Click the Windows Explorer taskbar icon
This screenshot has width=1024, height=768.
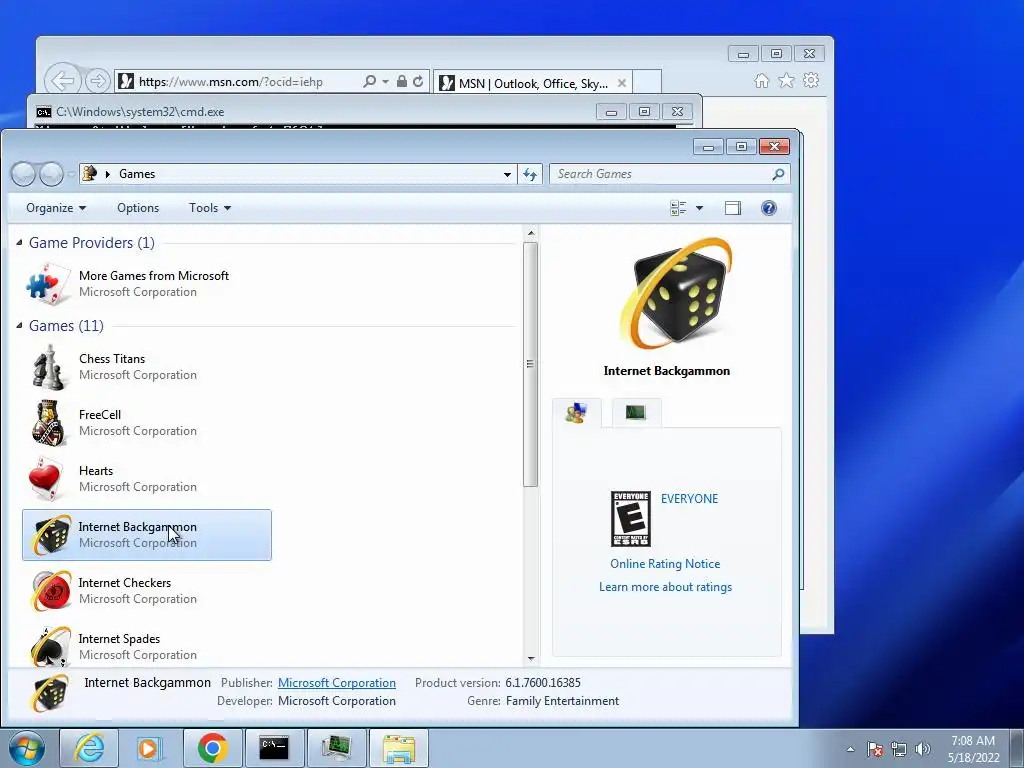click(x=398, y=748)
